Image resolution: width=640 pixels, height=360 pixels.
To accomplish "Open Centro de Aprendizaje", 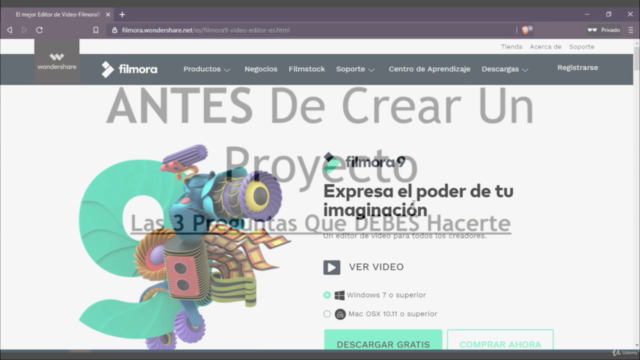I will 429,69.
